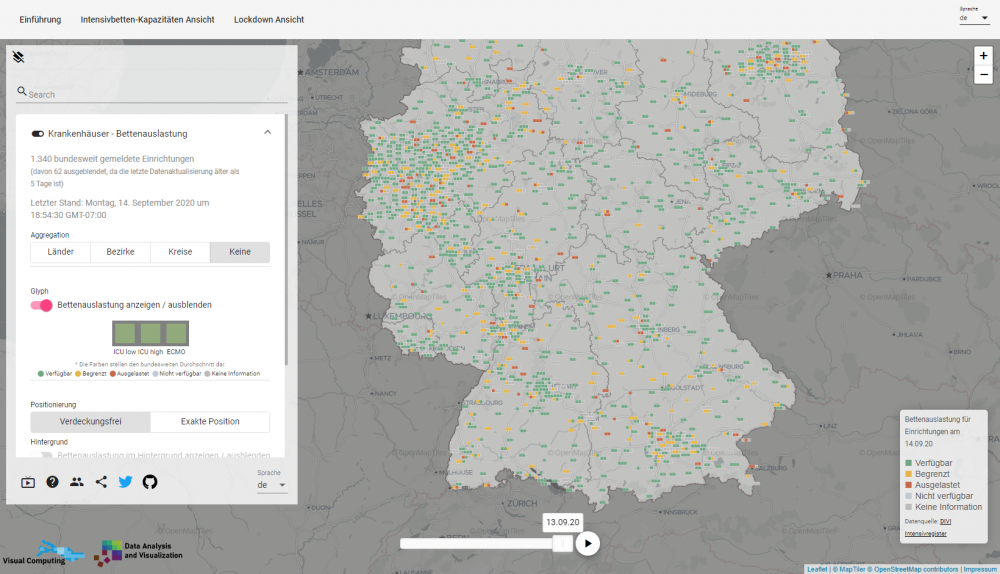1000x574 pixels.
Task: Click the date timeline slider handle
Action: (x=563, y=543)
